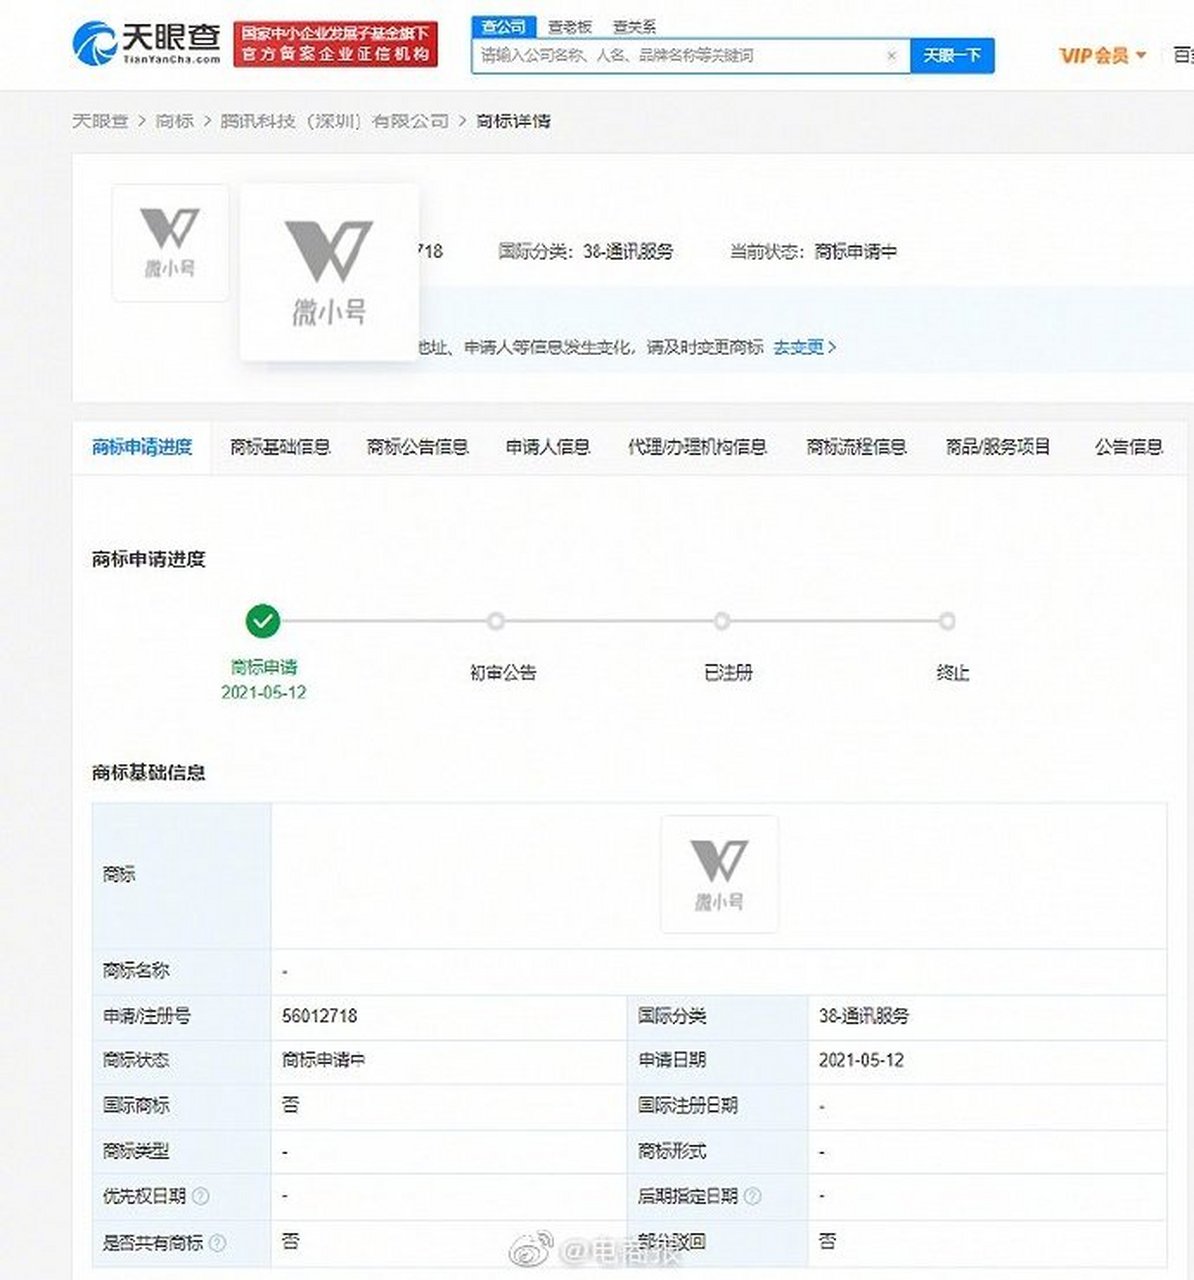The width and height of the screenshot is (1194, 1280).
Task: Open the 商标基础信息 tab
Action: pyautogui.click(x=283, y=447)
